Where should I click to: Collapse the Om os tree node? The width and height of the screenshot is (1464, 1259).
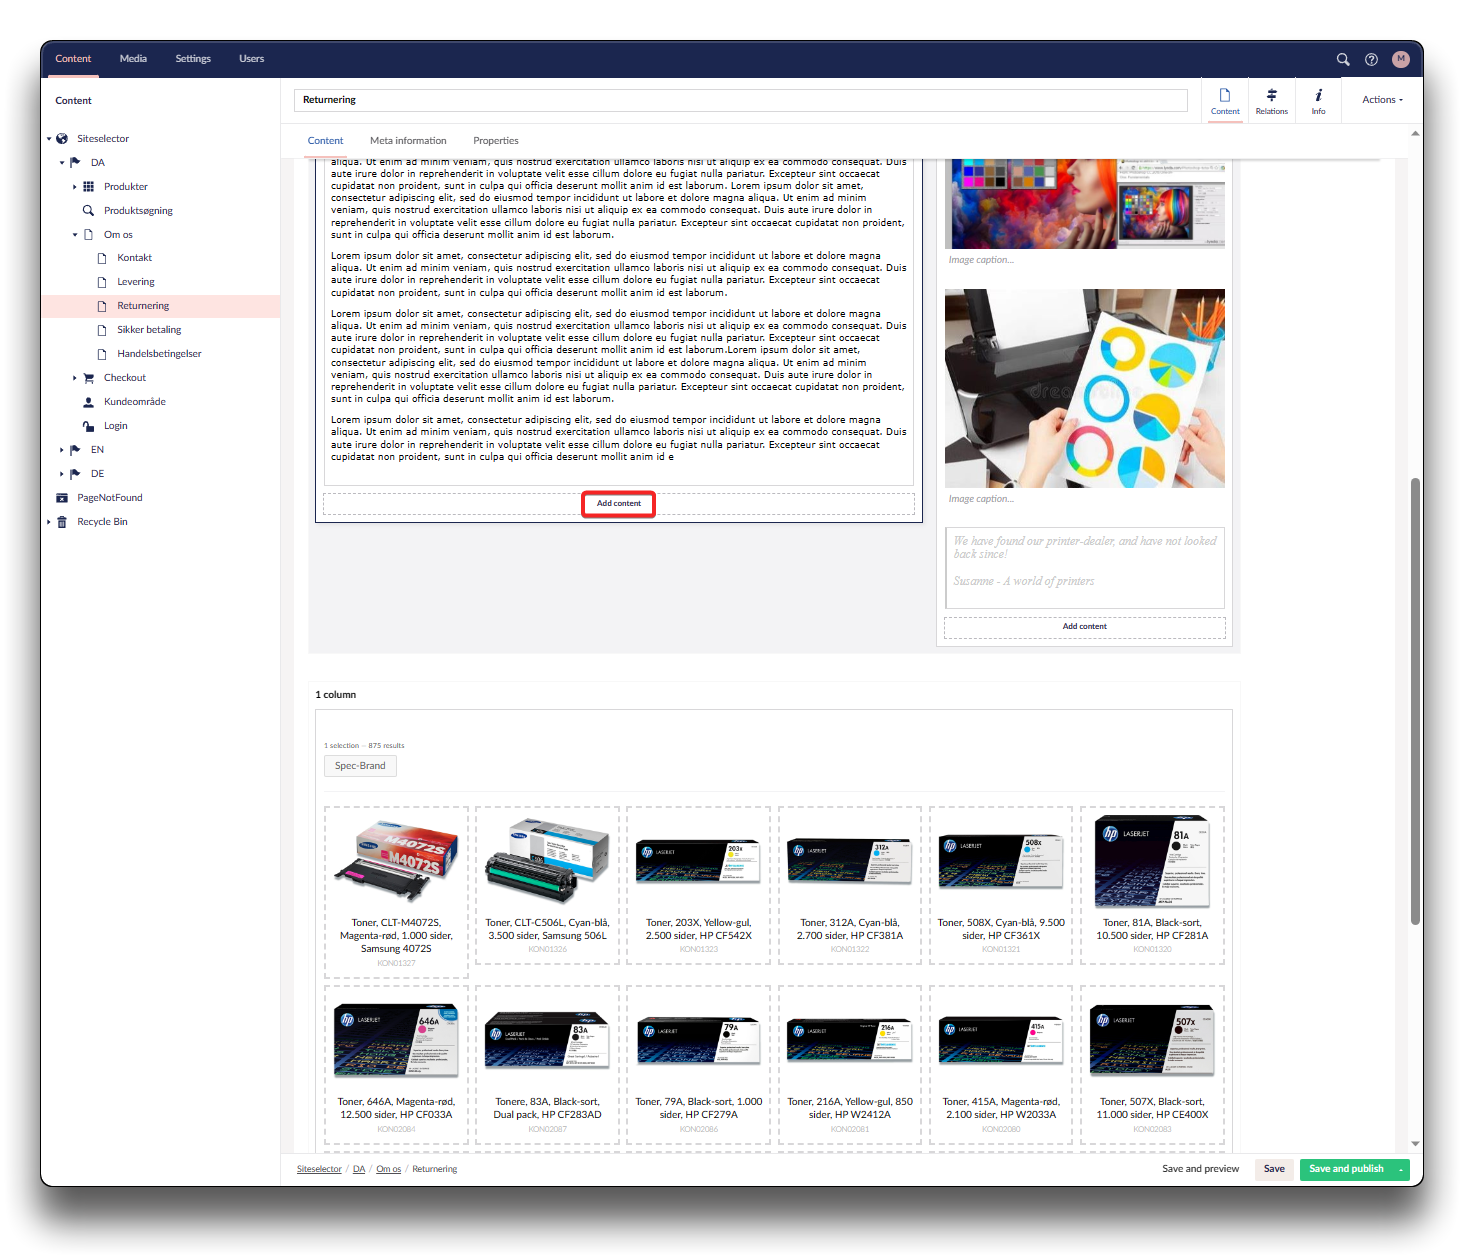[75, 235]
